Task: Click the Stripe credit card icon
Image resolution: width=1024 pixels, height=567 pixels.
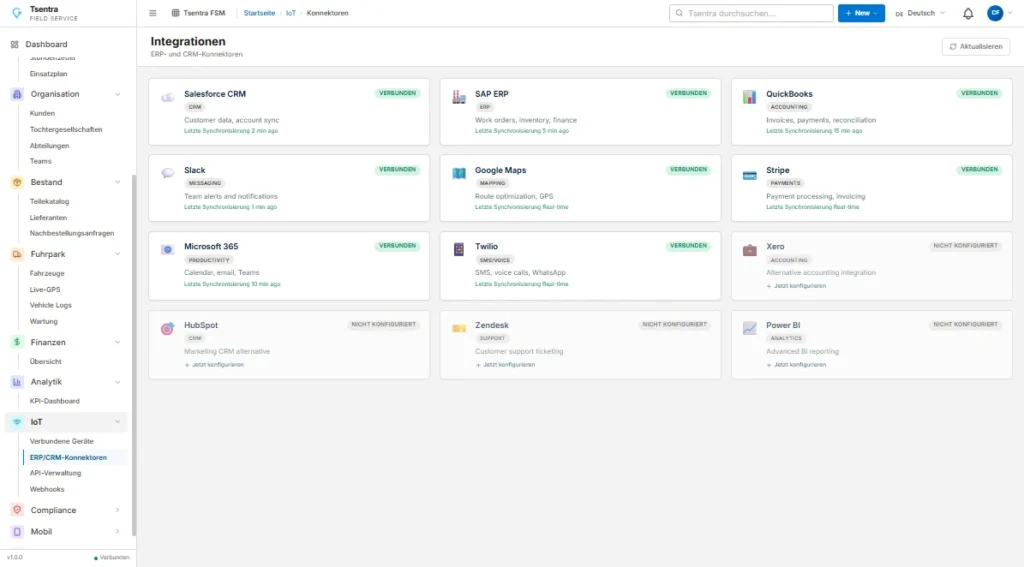Action: pos(750,175)
